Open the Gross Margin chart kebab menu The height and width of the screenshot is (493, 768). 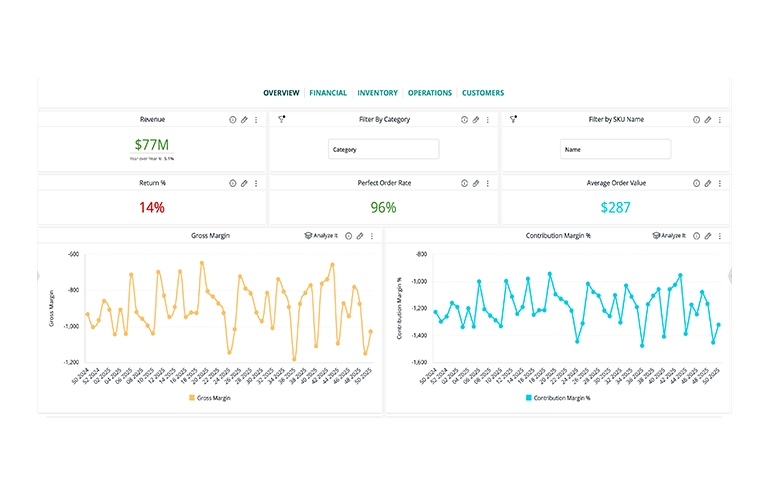(x=372, y=236)
